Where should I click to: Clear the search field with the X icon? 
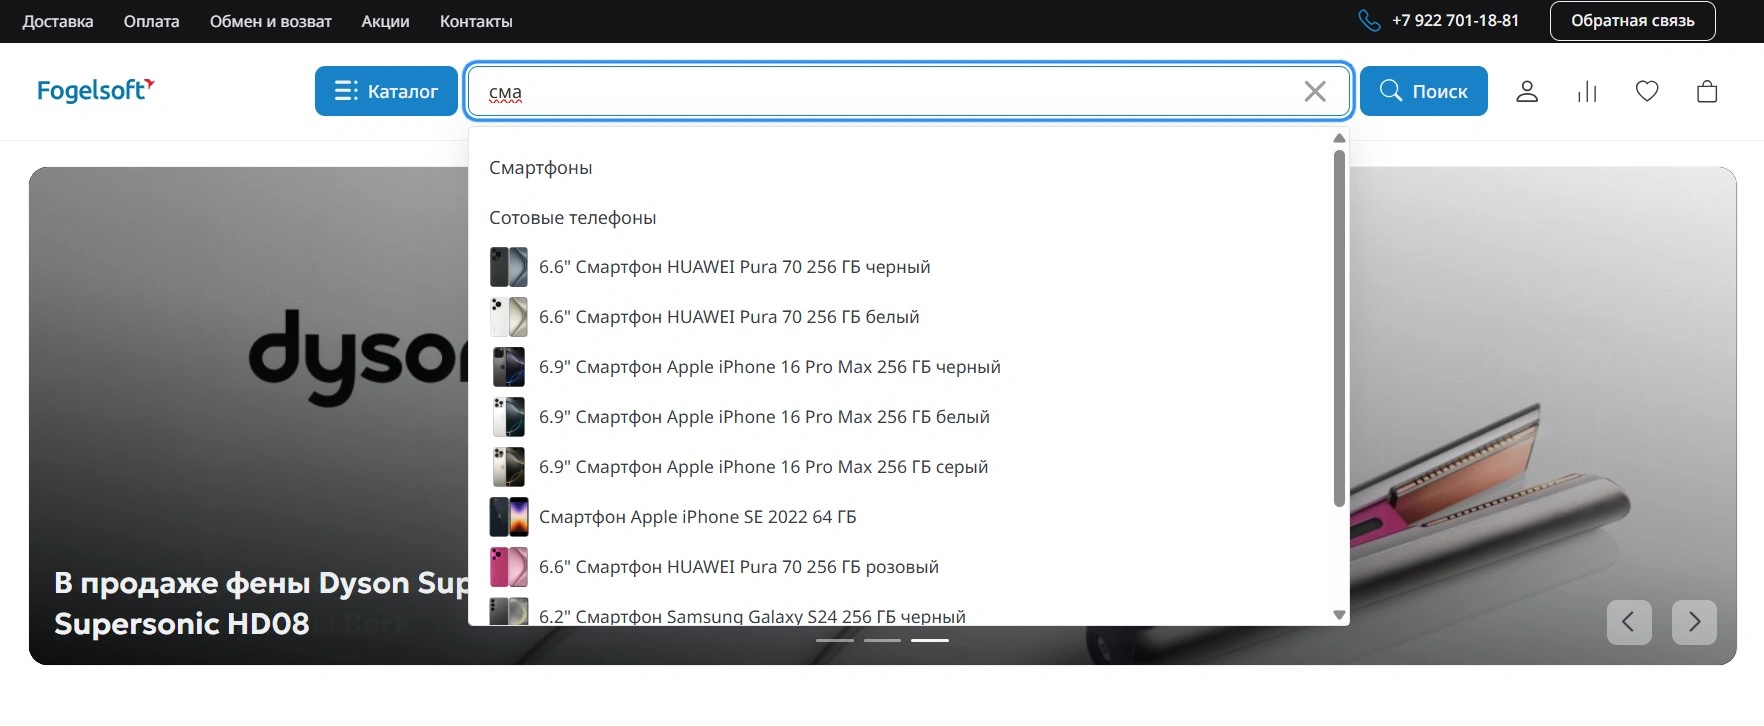(1315, 92)
